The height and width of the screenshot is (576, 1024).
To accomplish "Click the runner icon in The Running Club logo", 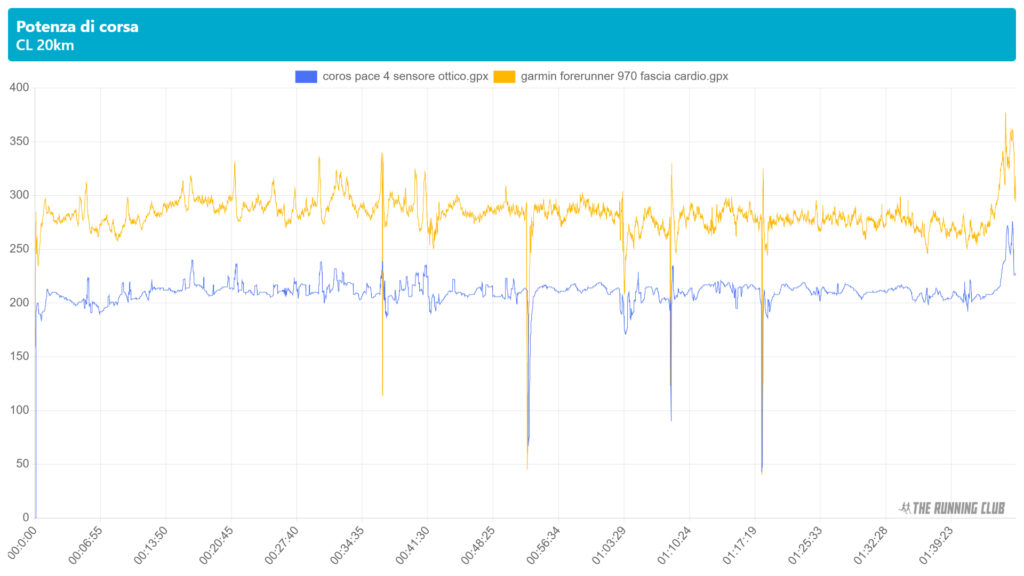I will pyautogui.click(x=905, y=508).
